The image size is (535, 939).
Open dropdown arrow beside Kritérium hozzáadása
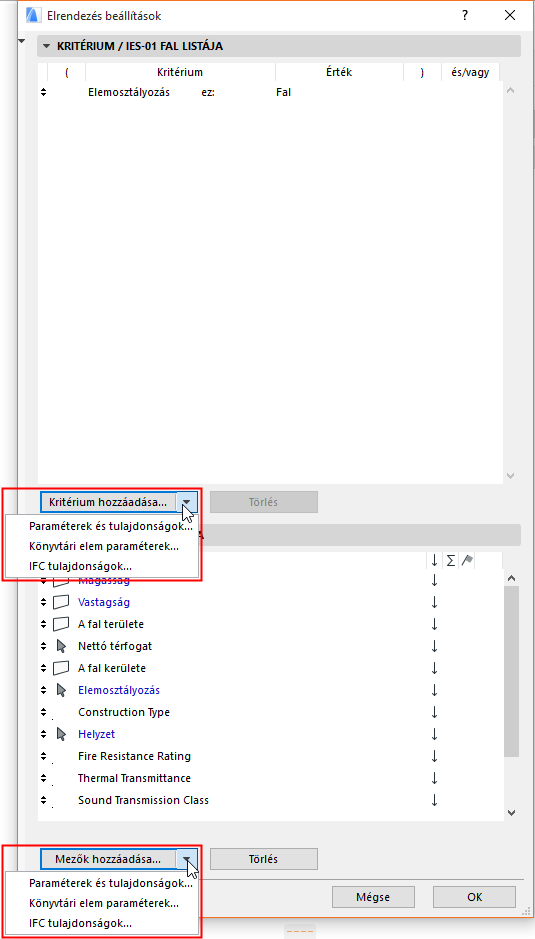coord(188,502)
